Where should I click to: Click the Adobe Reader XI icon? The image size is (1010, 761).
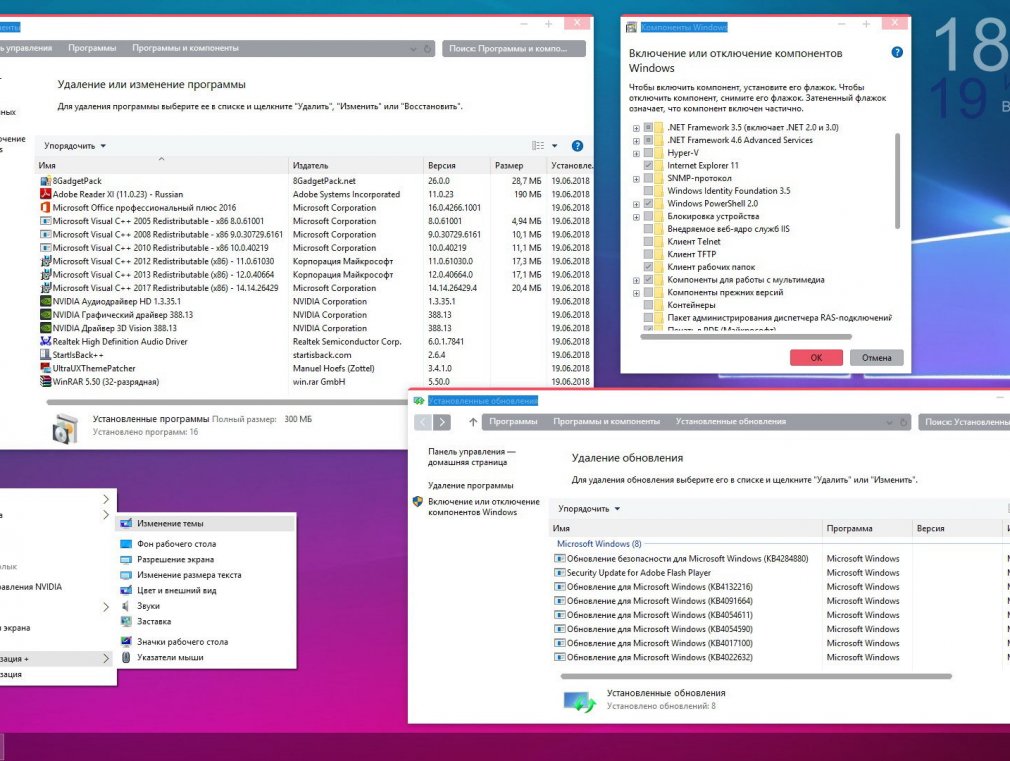pyautogui.click(x=45, y=194)
